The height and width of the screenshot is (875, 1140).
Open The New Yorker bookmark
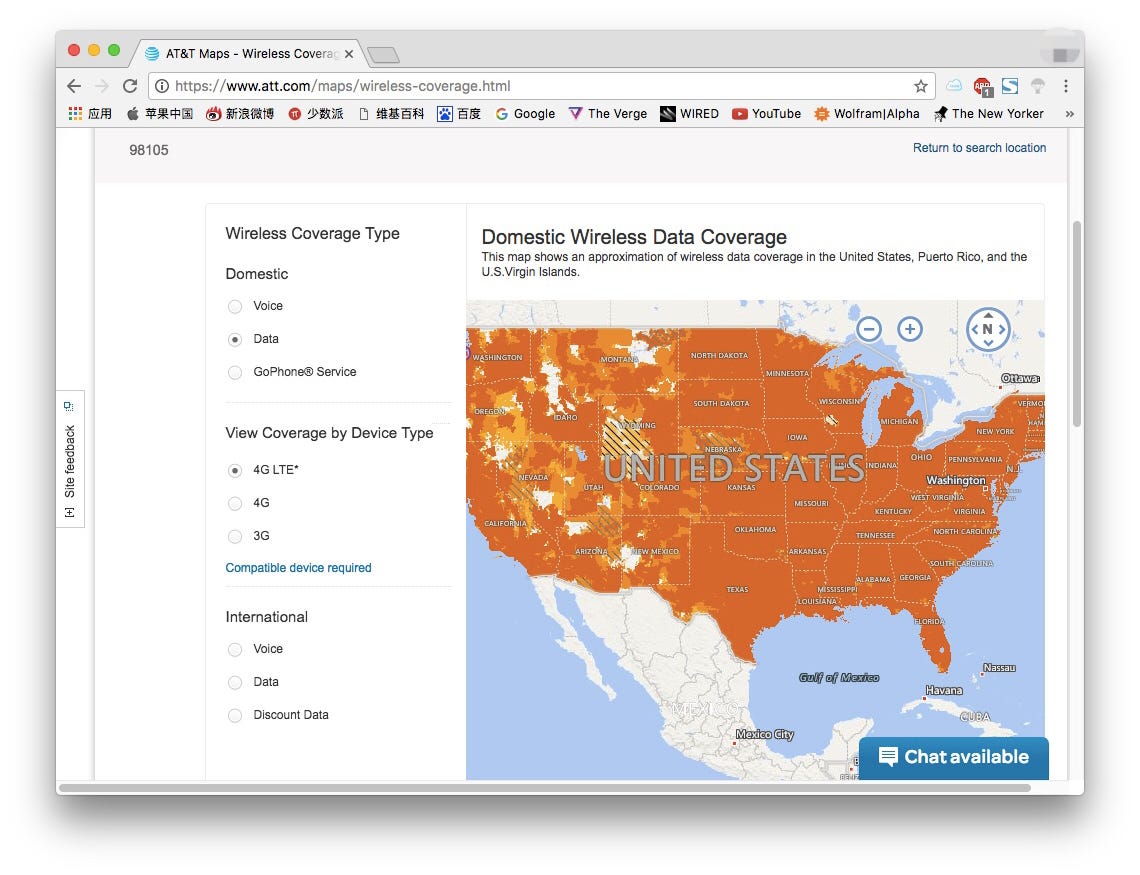989,113
